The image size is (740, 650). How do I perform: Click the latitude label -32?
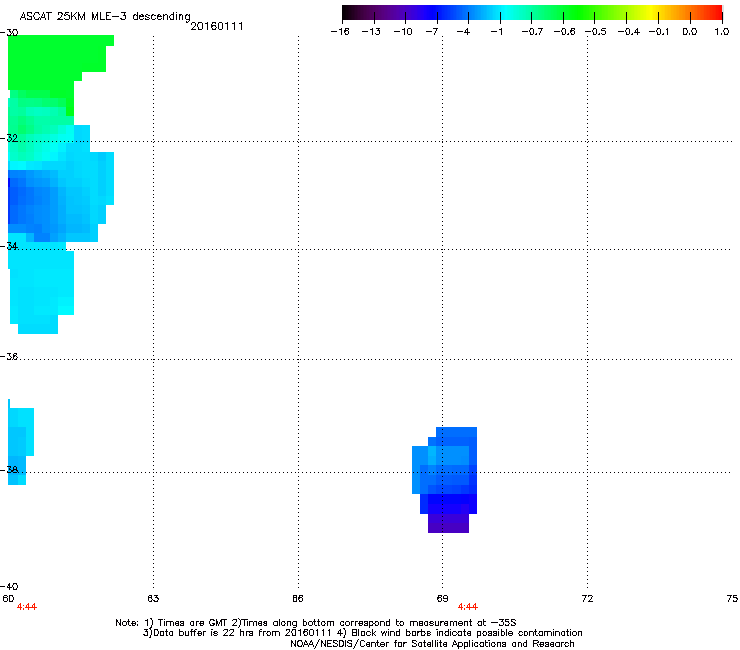point(9,138)
